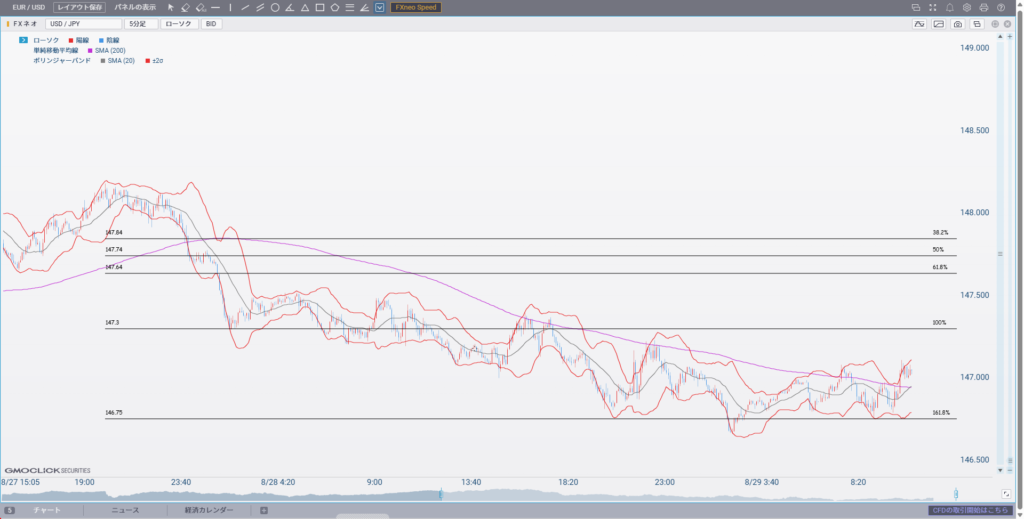This screenshot has width=1024, height=519.
Task: Select the pentagon drawing tool
Action: point(335,8)
